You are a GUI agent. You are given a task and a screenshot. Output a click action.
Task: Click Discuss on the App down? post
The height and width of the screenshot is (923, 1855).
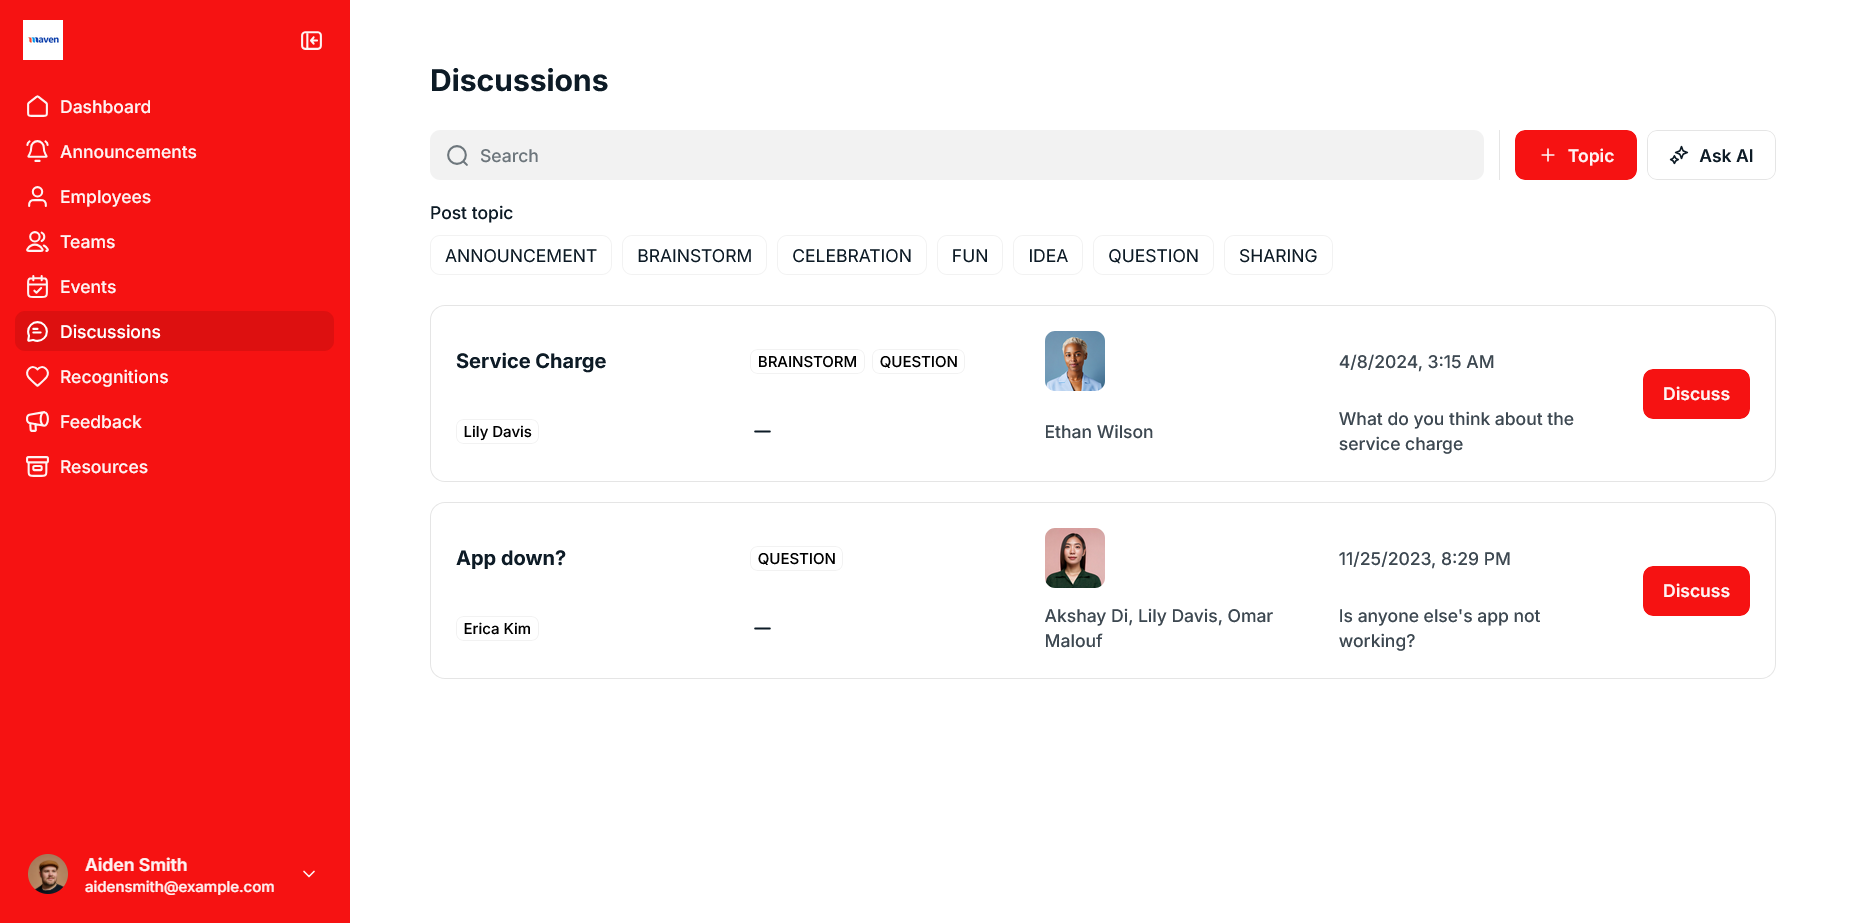point(1695,591)
